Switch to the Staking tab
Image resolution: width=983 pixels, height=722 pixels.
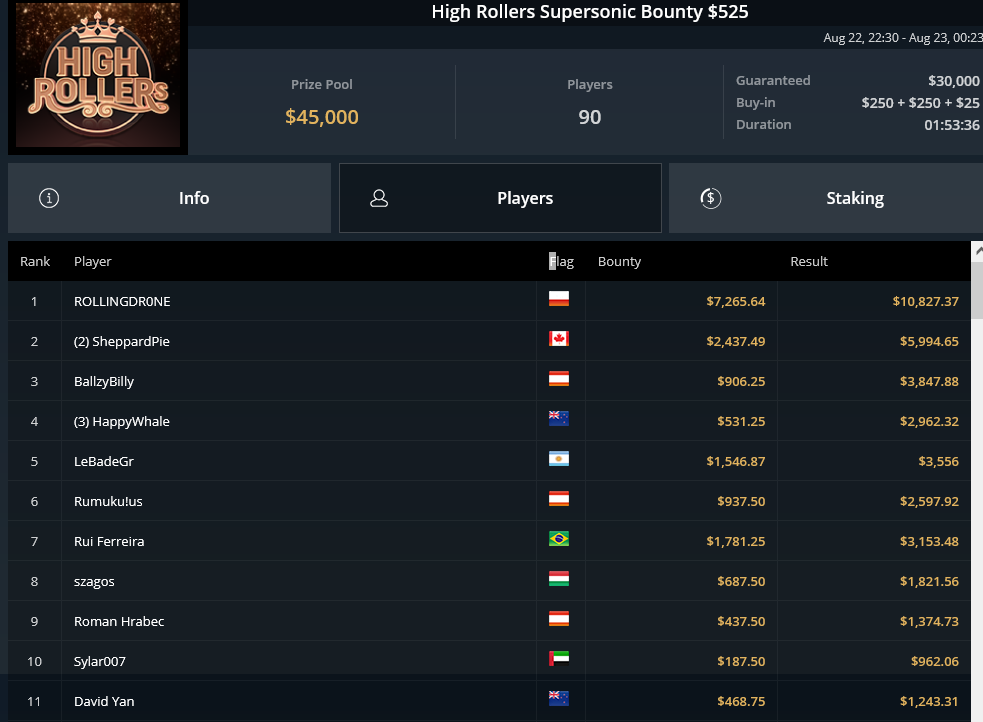826,198
